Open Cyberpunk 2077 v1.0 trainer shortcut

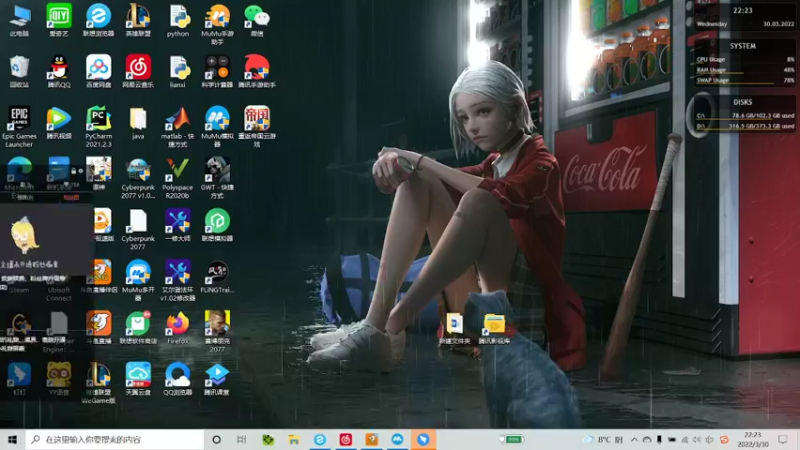(x=138, y=178)
